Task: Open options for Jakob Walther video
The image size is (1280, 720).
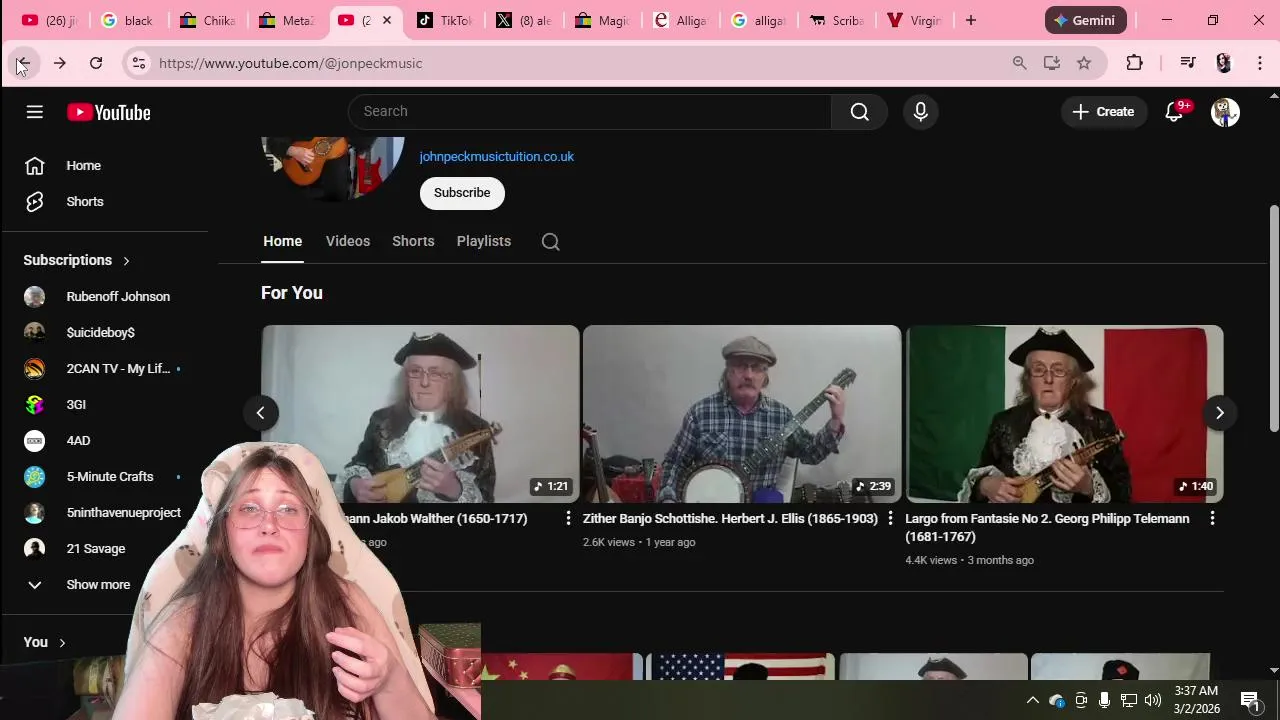Action: (568, 518)
